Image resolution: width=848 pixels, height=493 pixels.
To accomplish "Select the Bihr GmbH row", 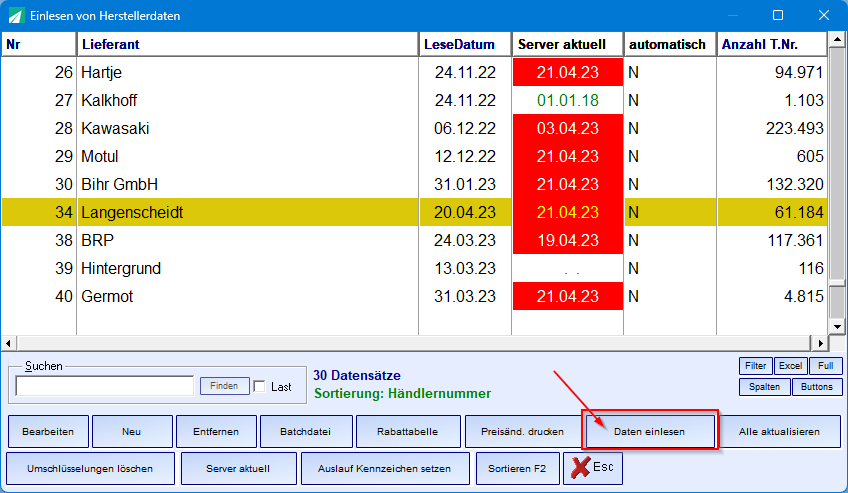I will click(x=414, y=184).
